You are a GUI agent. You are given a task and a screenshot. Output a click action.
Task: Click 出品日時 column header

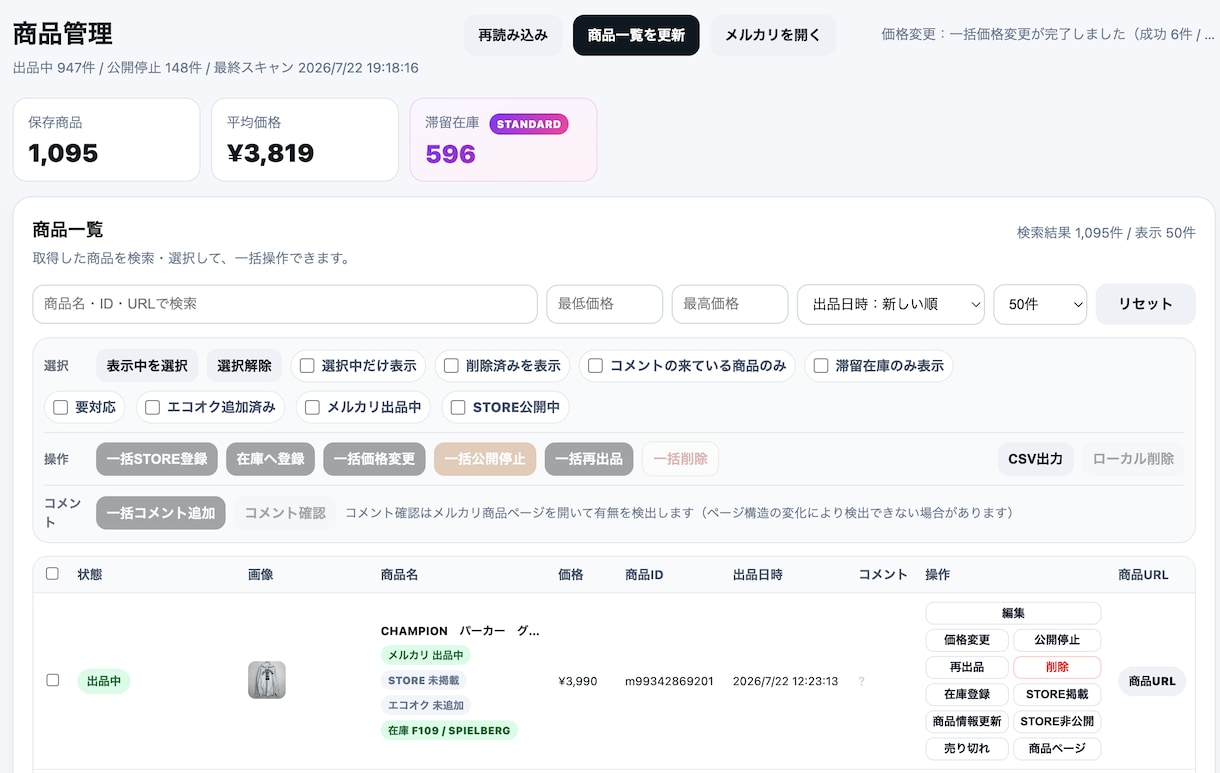[758, 575]
